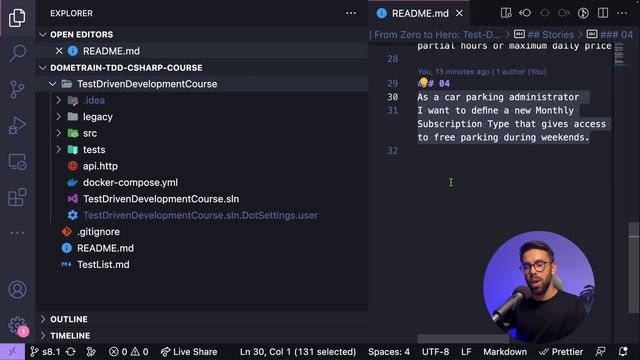
Task: Expand the .idea folder
Action: click(58, 100)
